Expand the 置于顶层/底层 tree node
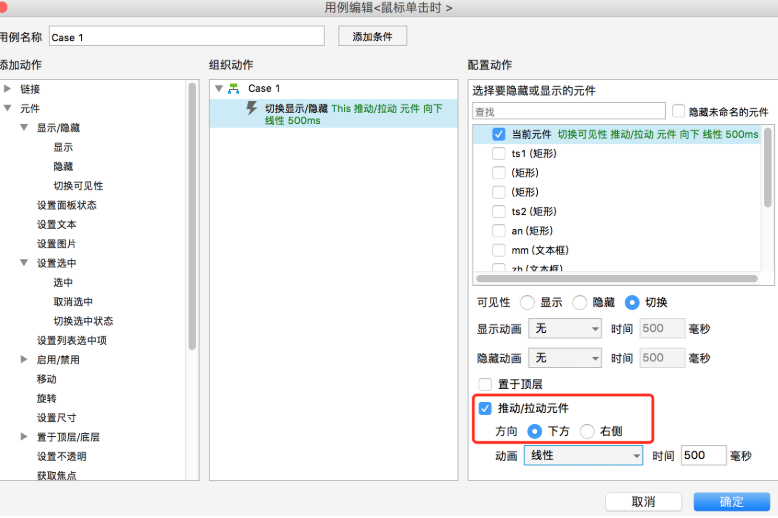778x518 pixels. coord(24,437)
